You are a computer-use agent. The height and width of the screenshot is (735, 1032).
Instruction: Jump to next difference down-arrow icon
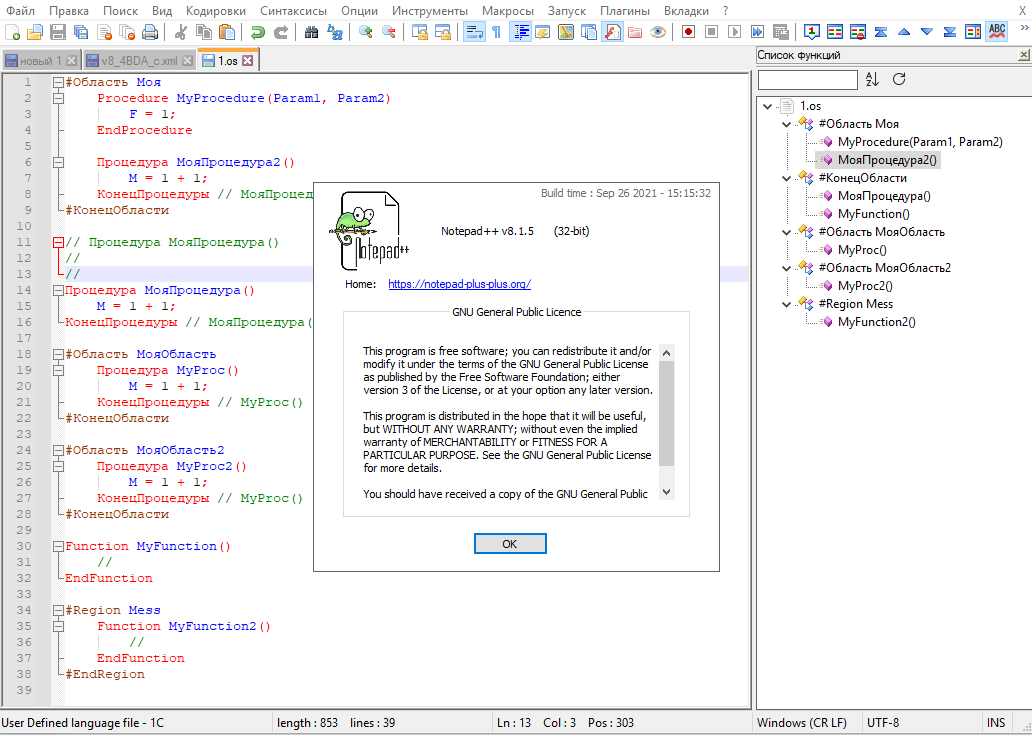927,32
